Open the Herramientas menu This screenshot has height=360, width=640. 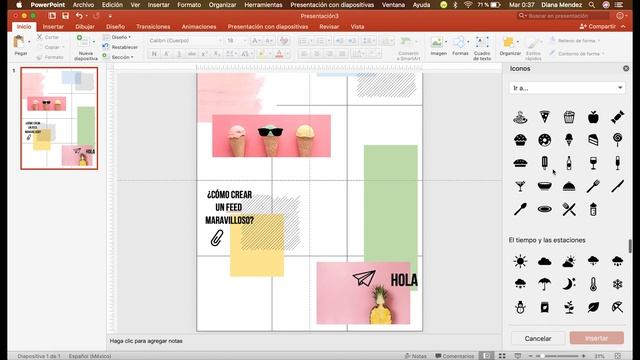coord(263,5)
